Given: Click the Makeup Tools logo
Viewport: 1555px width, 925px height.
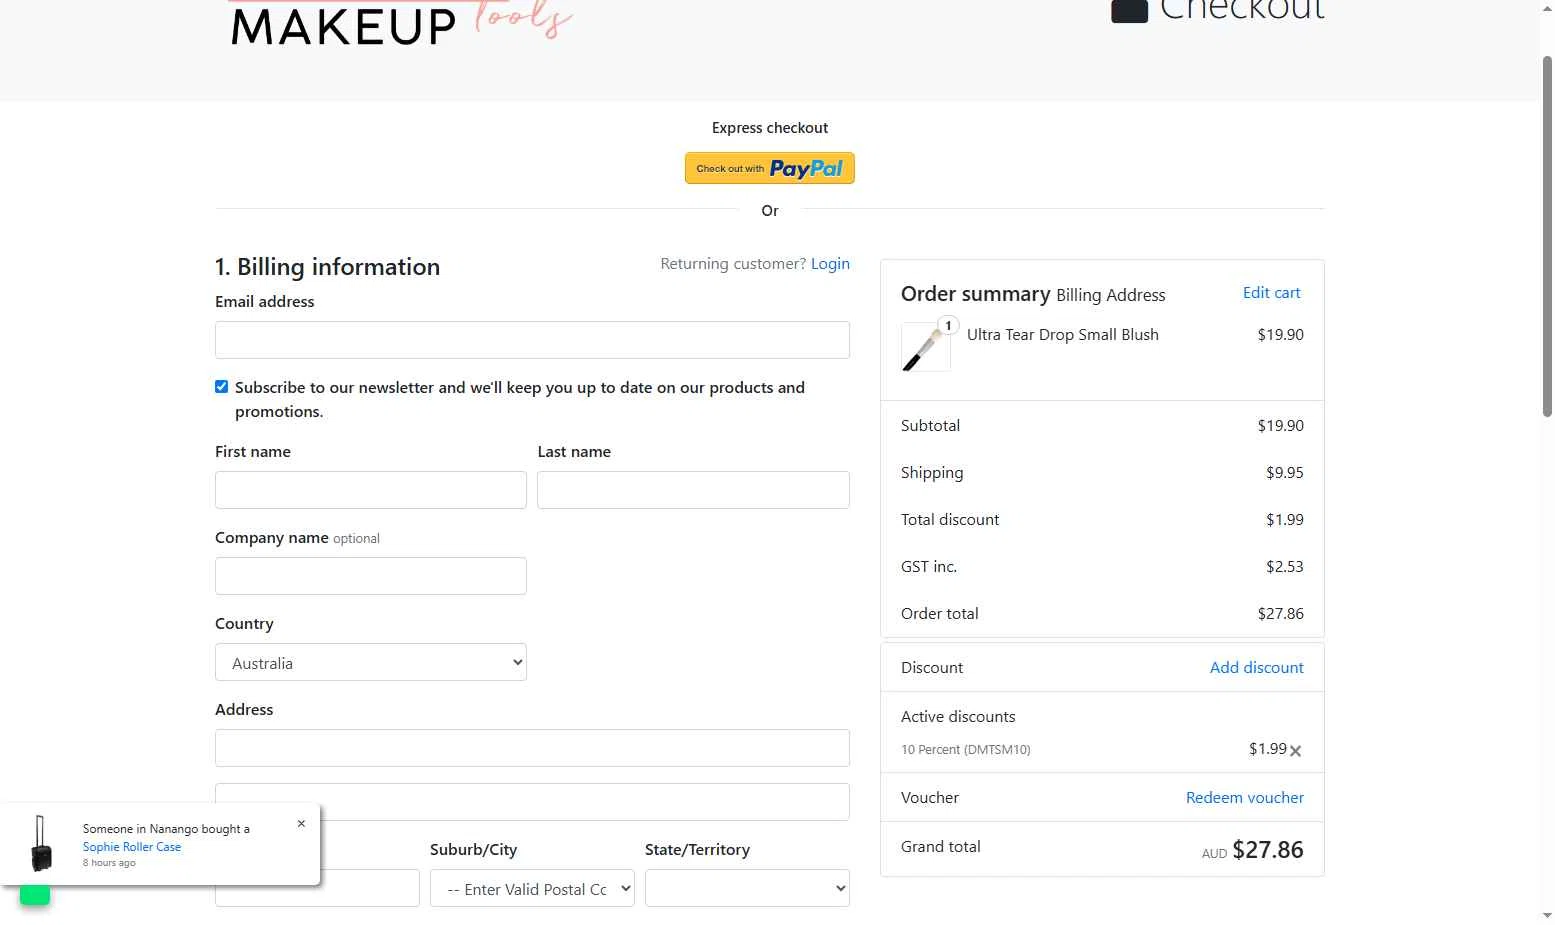Looking at the screenshot, I should (402, 22).
